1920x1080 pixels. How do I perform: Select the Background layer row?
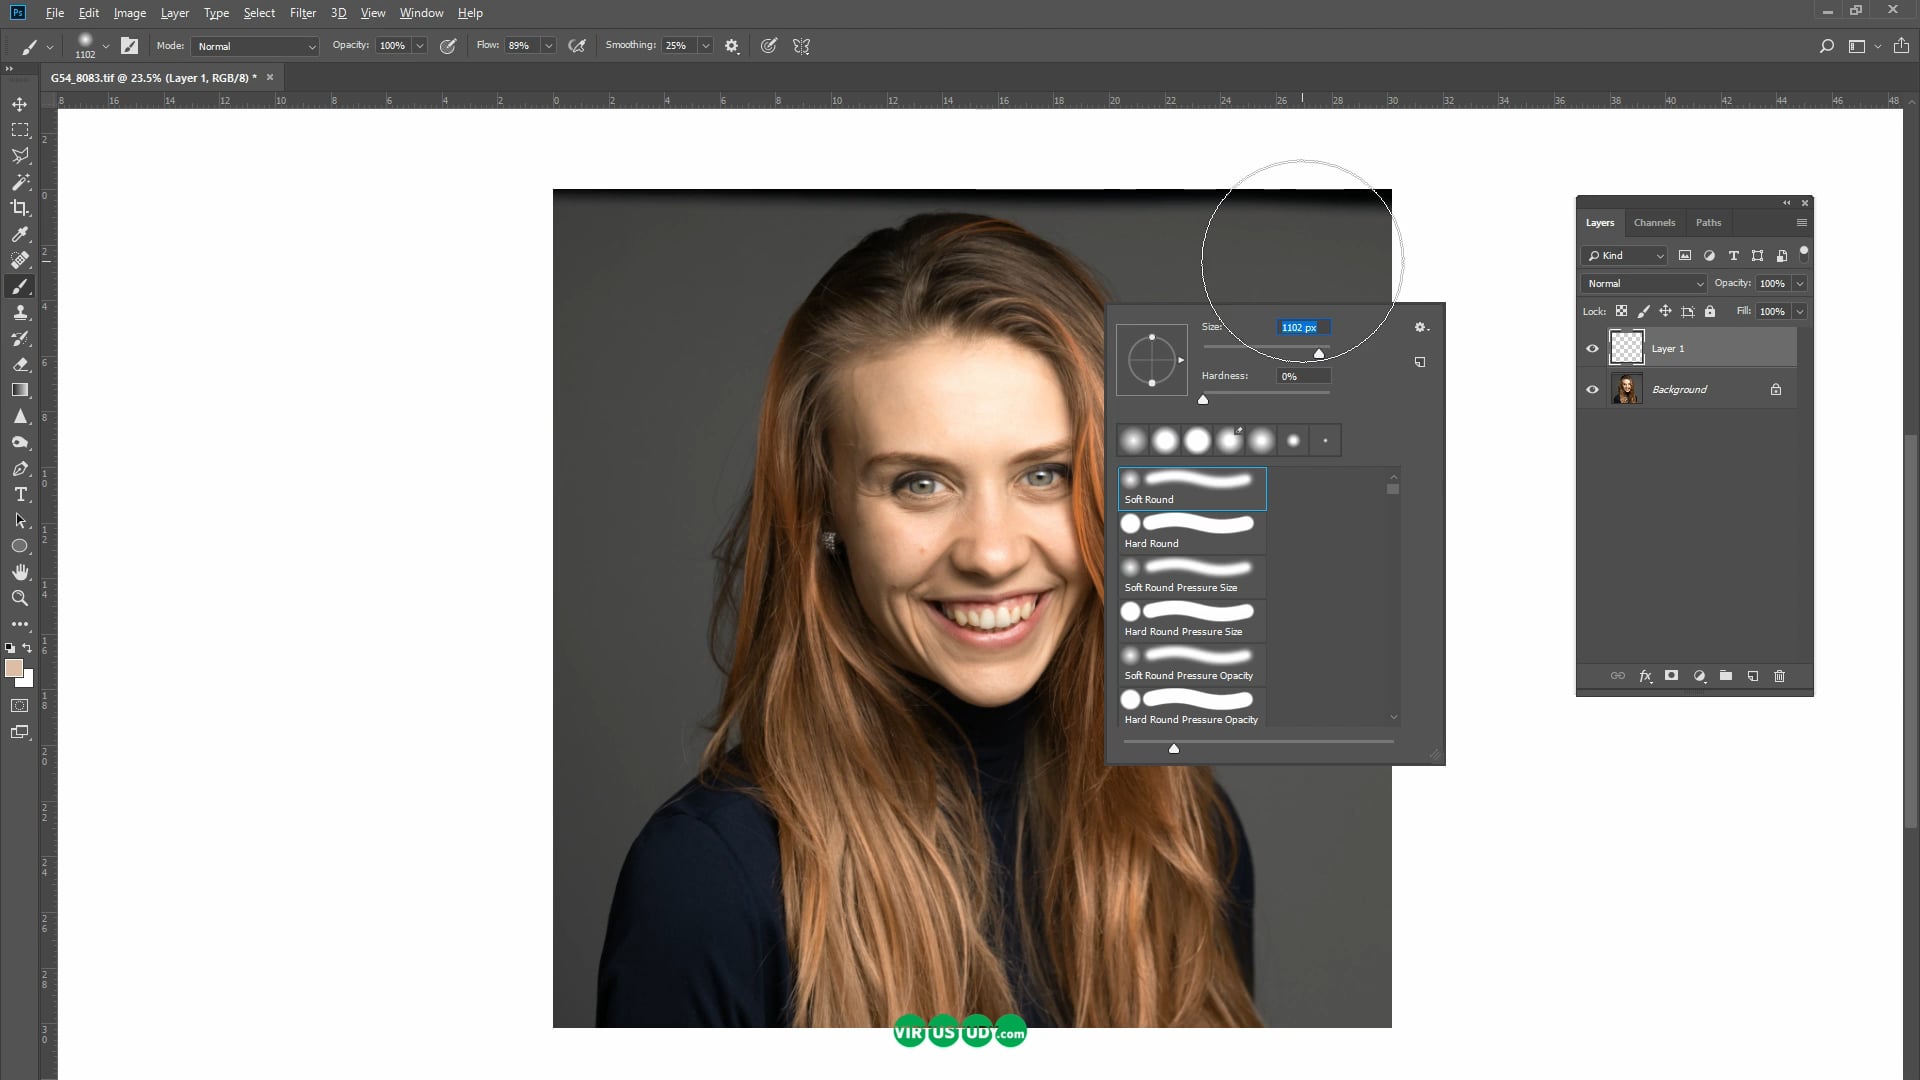[1702, 390]
